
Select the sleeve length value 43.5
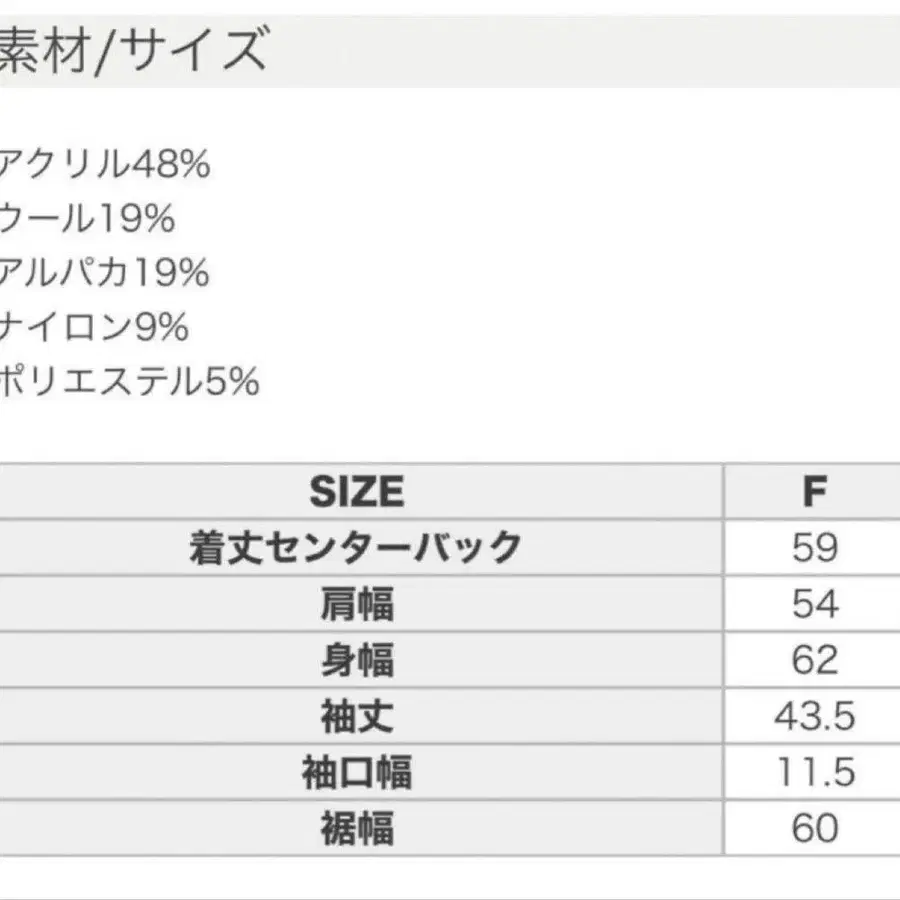pos(814,716)
